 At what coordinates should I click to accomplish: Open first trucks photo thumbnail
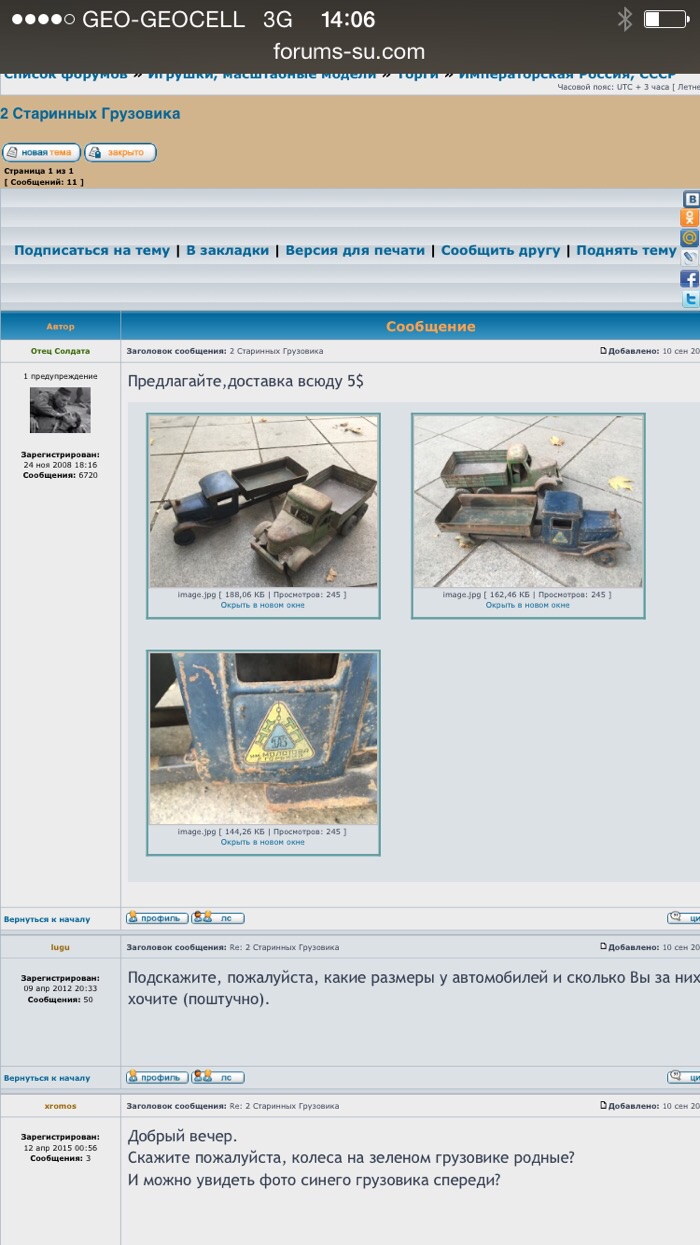coord(263,502)
